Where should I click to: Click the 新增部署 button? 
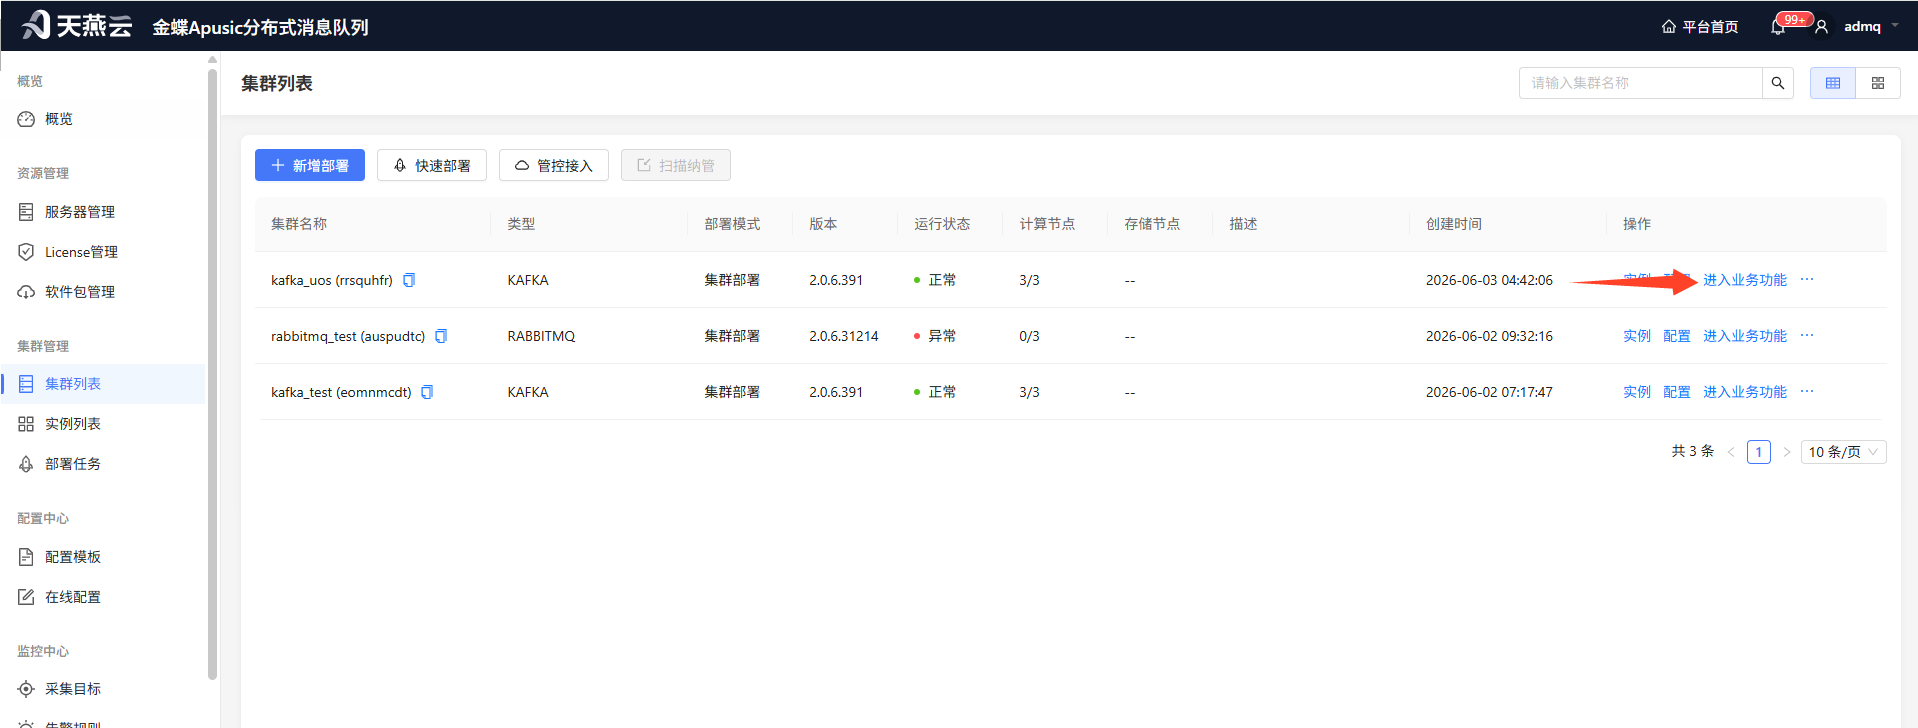click(x=310, y=165)
